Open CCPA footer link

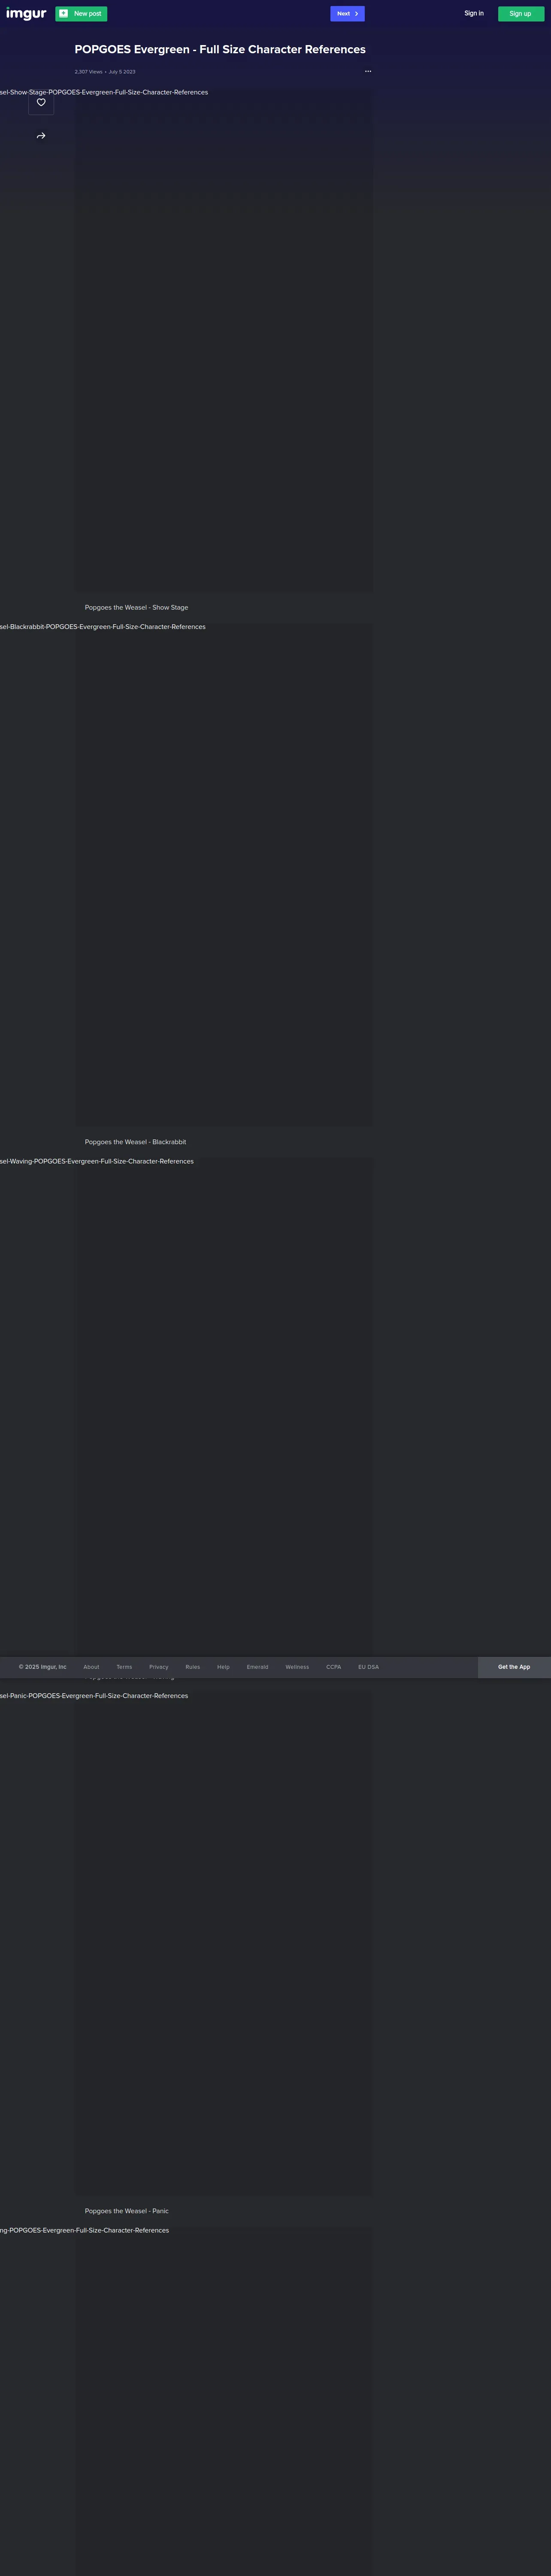[x=334, y=1667]
